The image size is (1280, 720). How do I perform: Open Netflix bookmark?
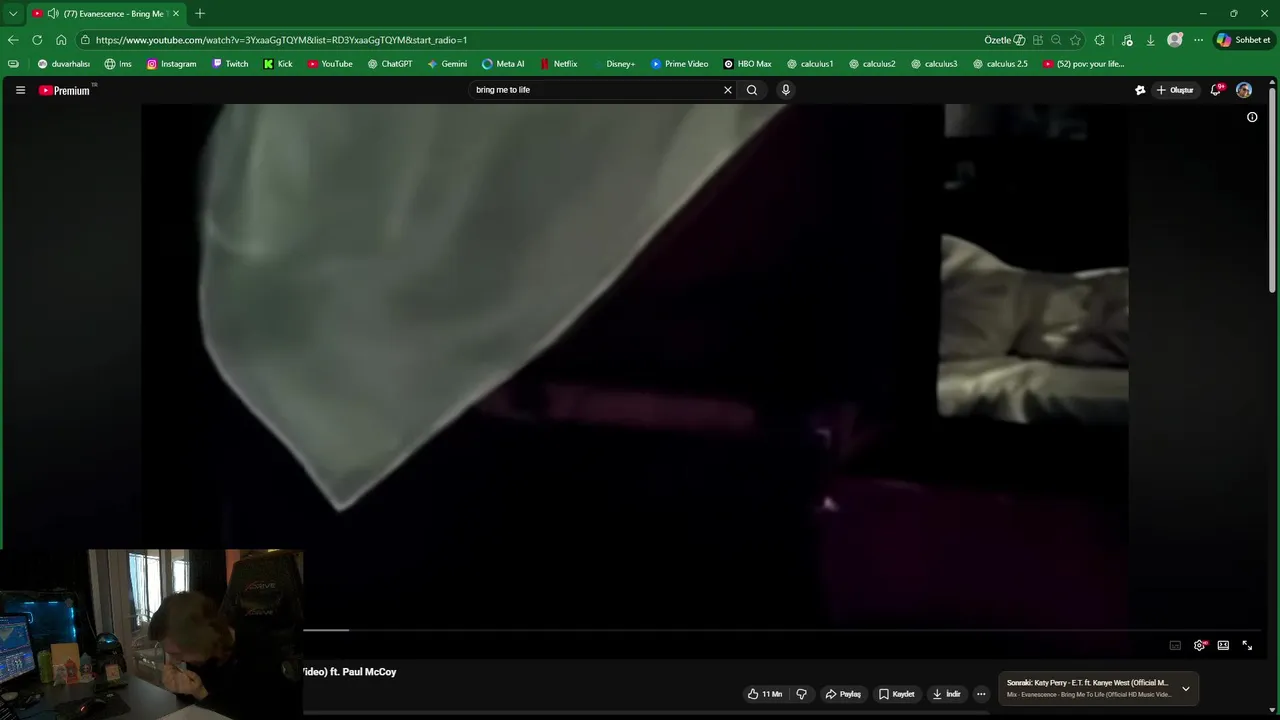click(x=559, y=64)
